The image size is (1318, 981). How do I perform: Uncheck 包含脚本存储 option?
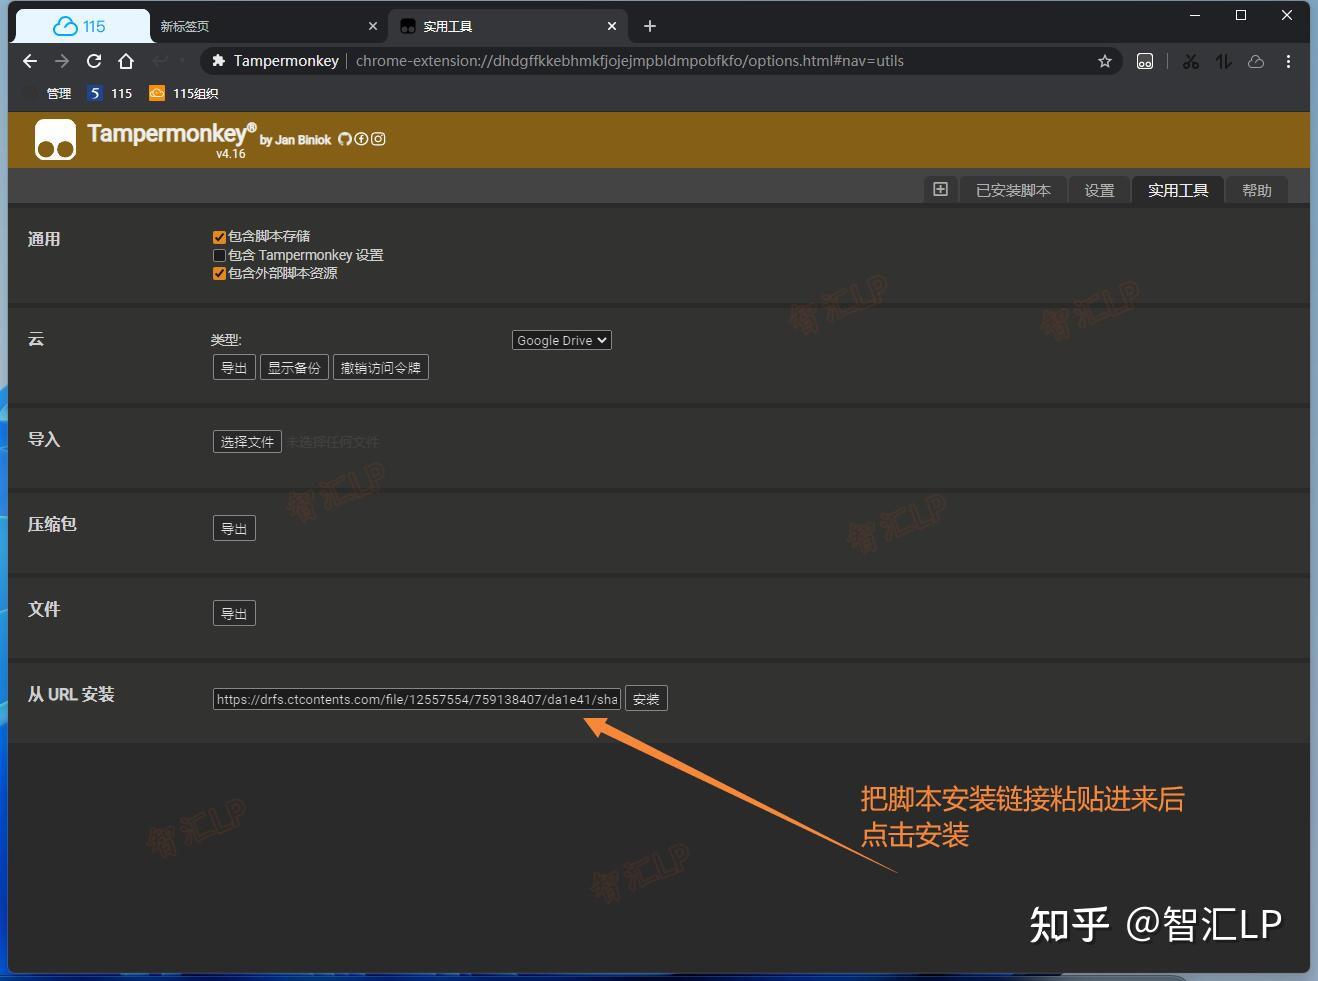219,237
